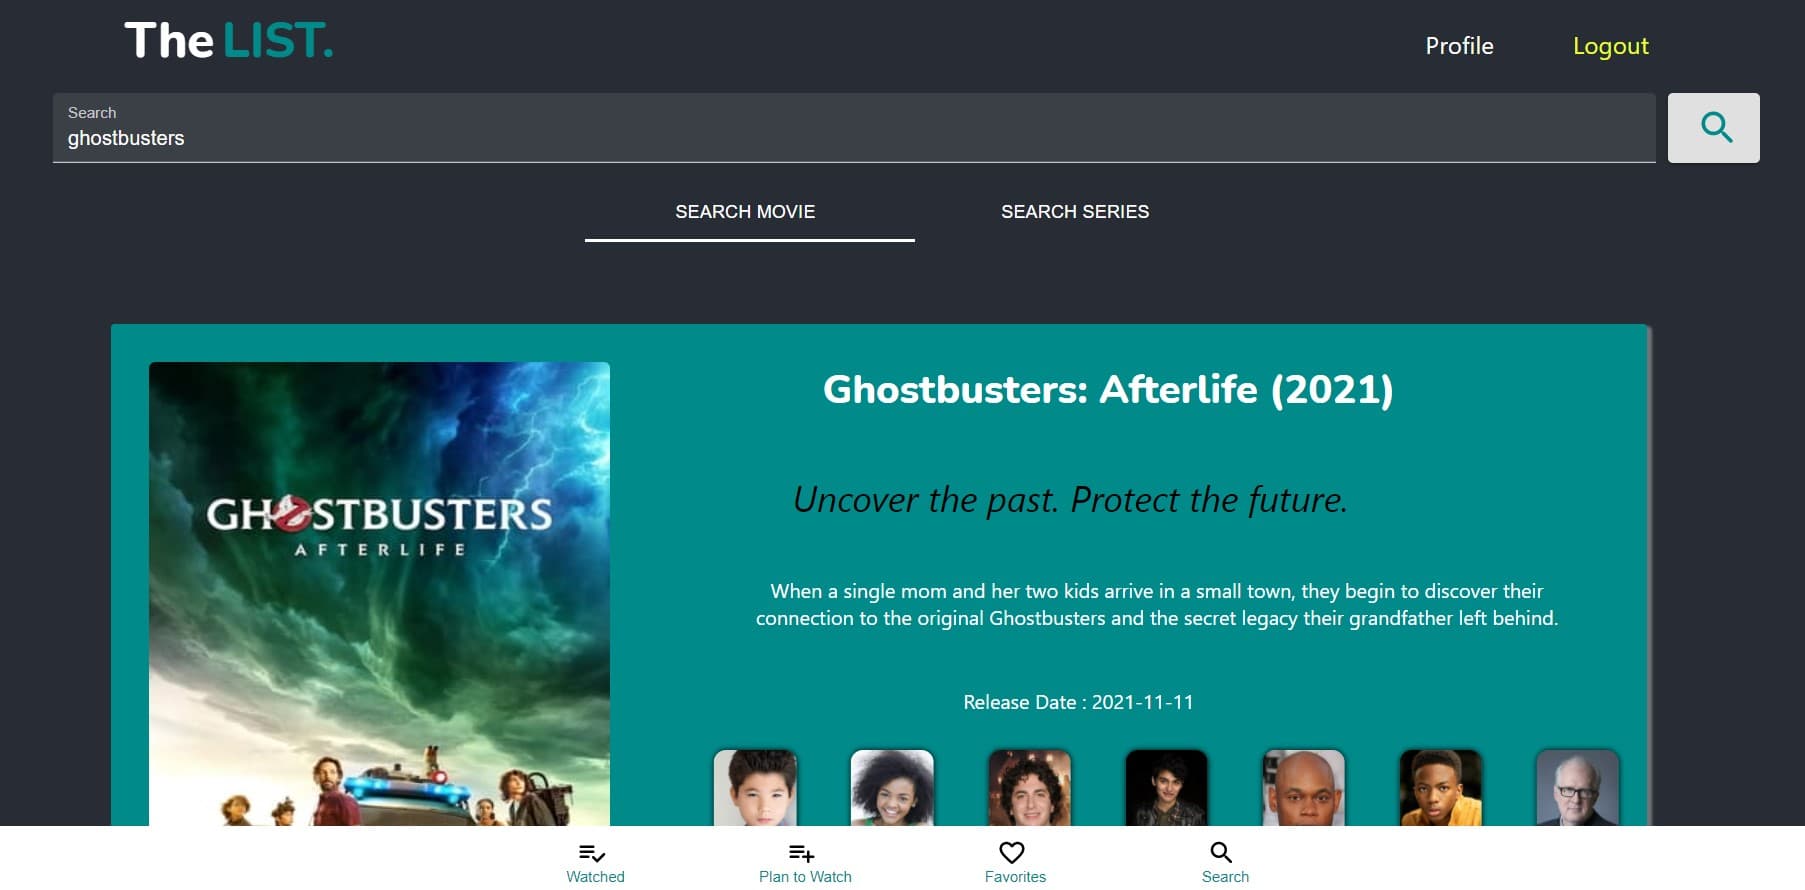Select the fifth cast member, bald man
The image size is (1805, 890).
coord(1304,788)
